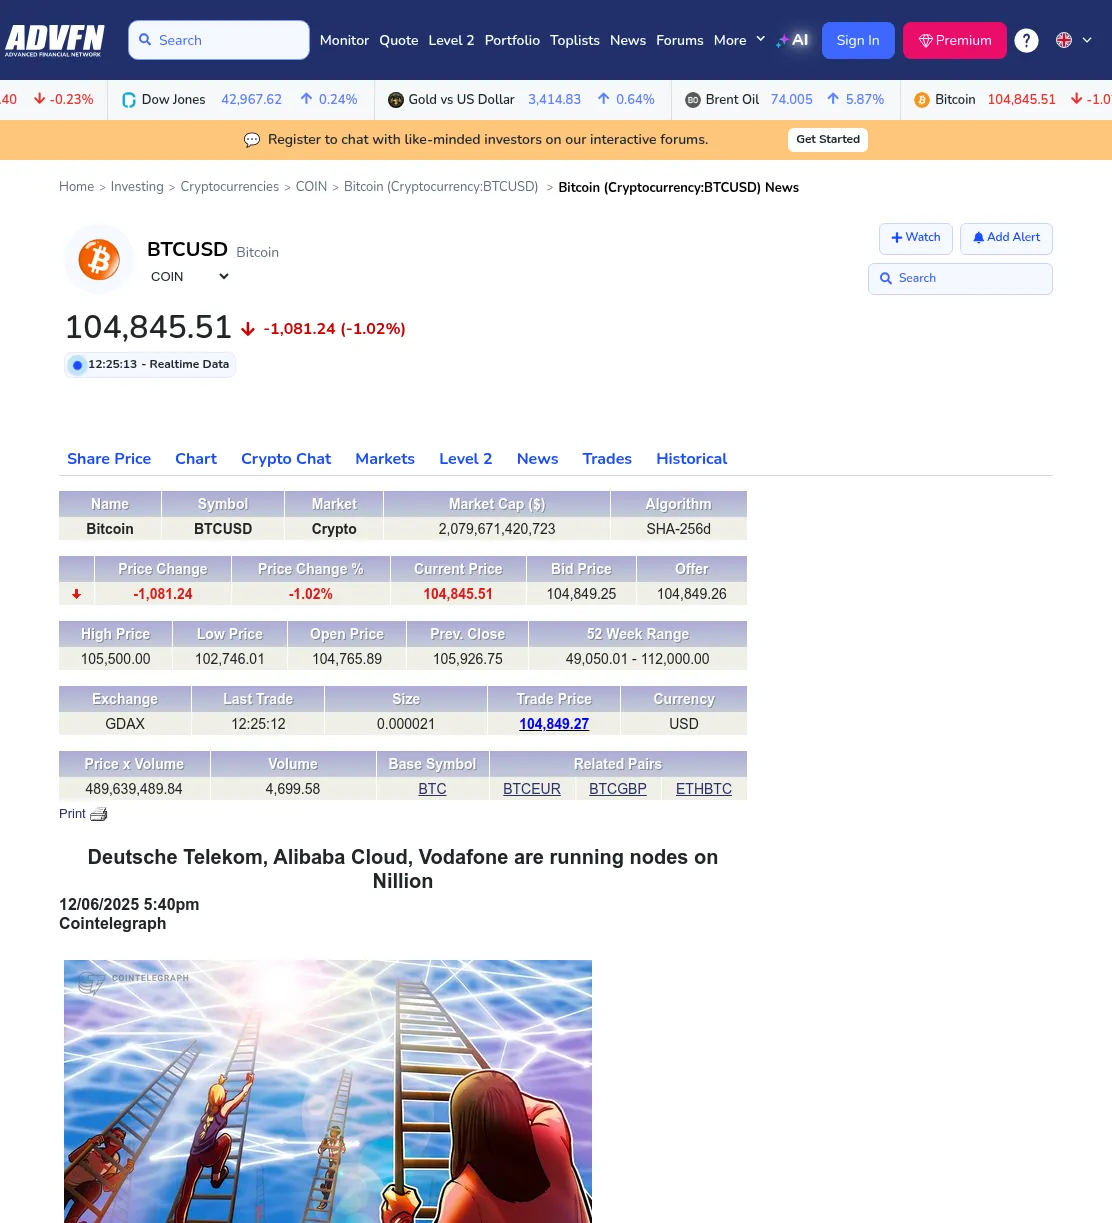This screenshot has width=1112, height=1223.
Task: Focus the quote Search field under Watch
Action: (x=960, y=279)
